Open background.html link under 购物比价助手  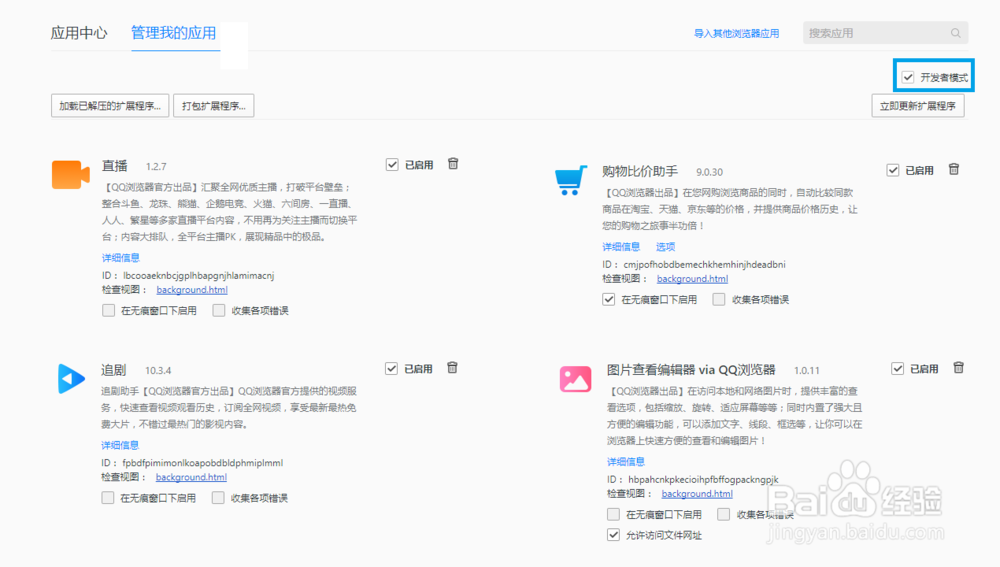[x=693, y=279]
